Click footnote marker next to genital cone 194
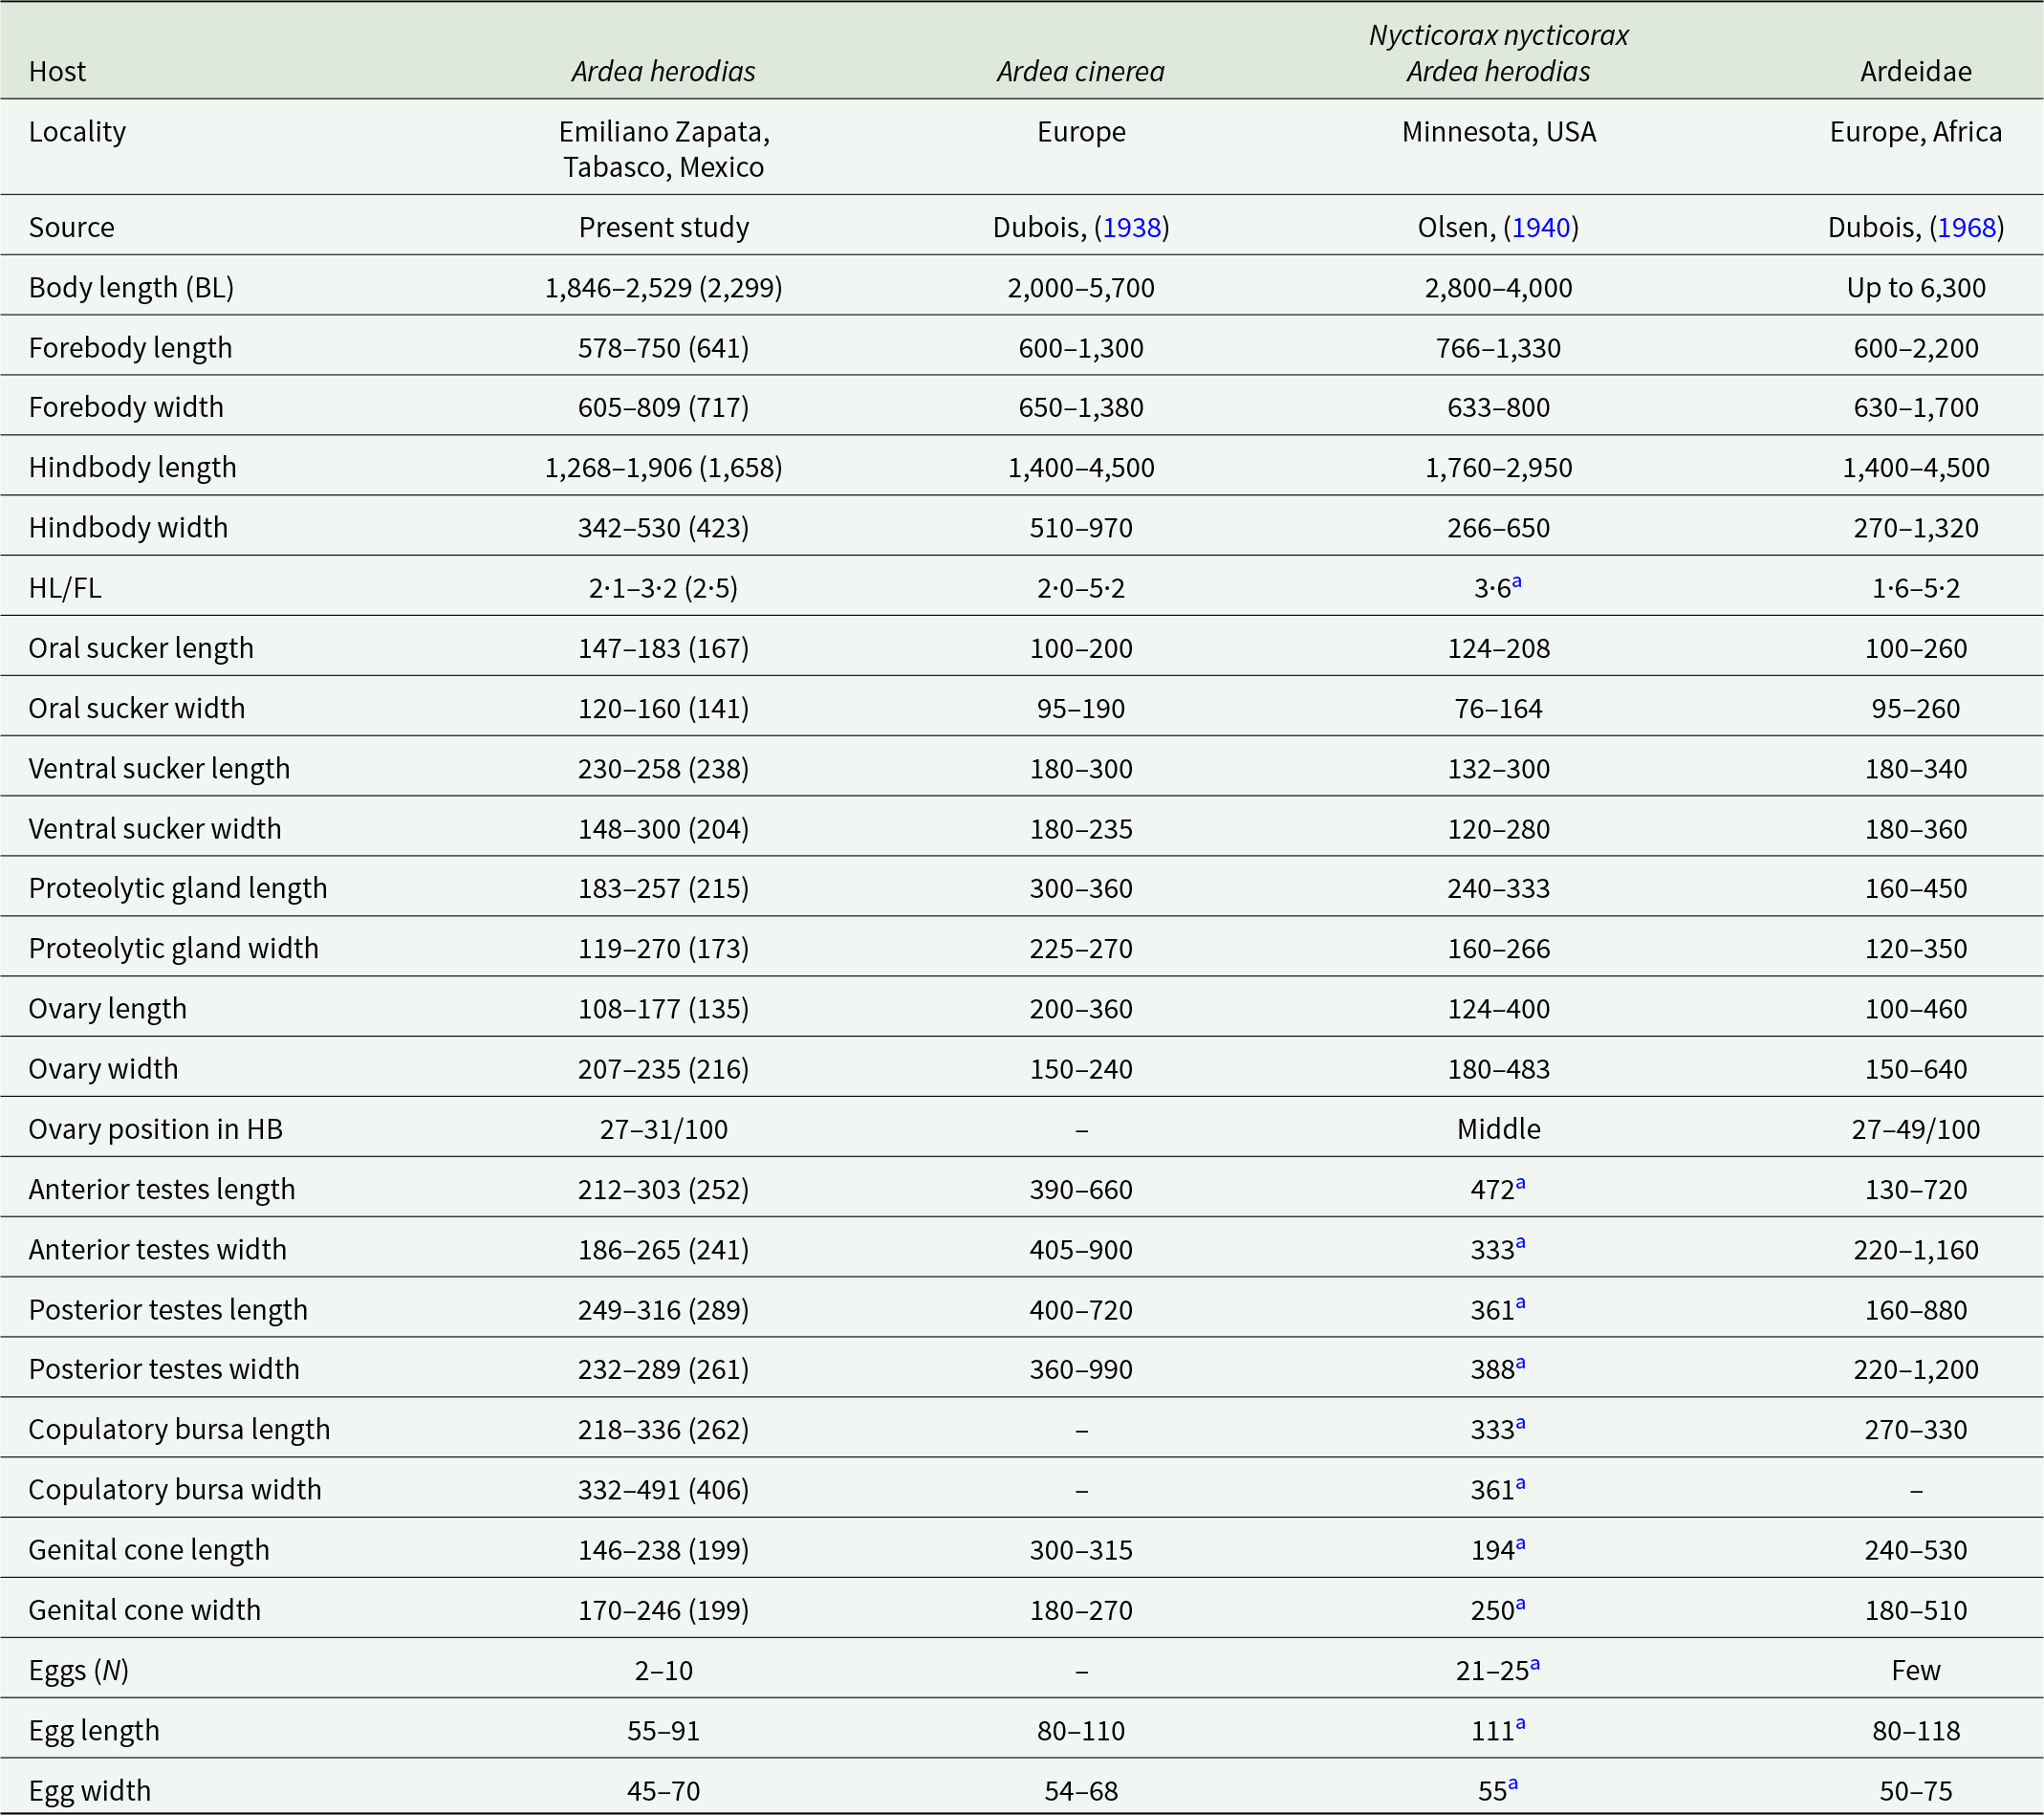 click(x=1520, y=1544)
